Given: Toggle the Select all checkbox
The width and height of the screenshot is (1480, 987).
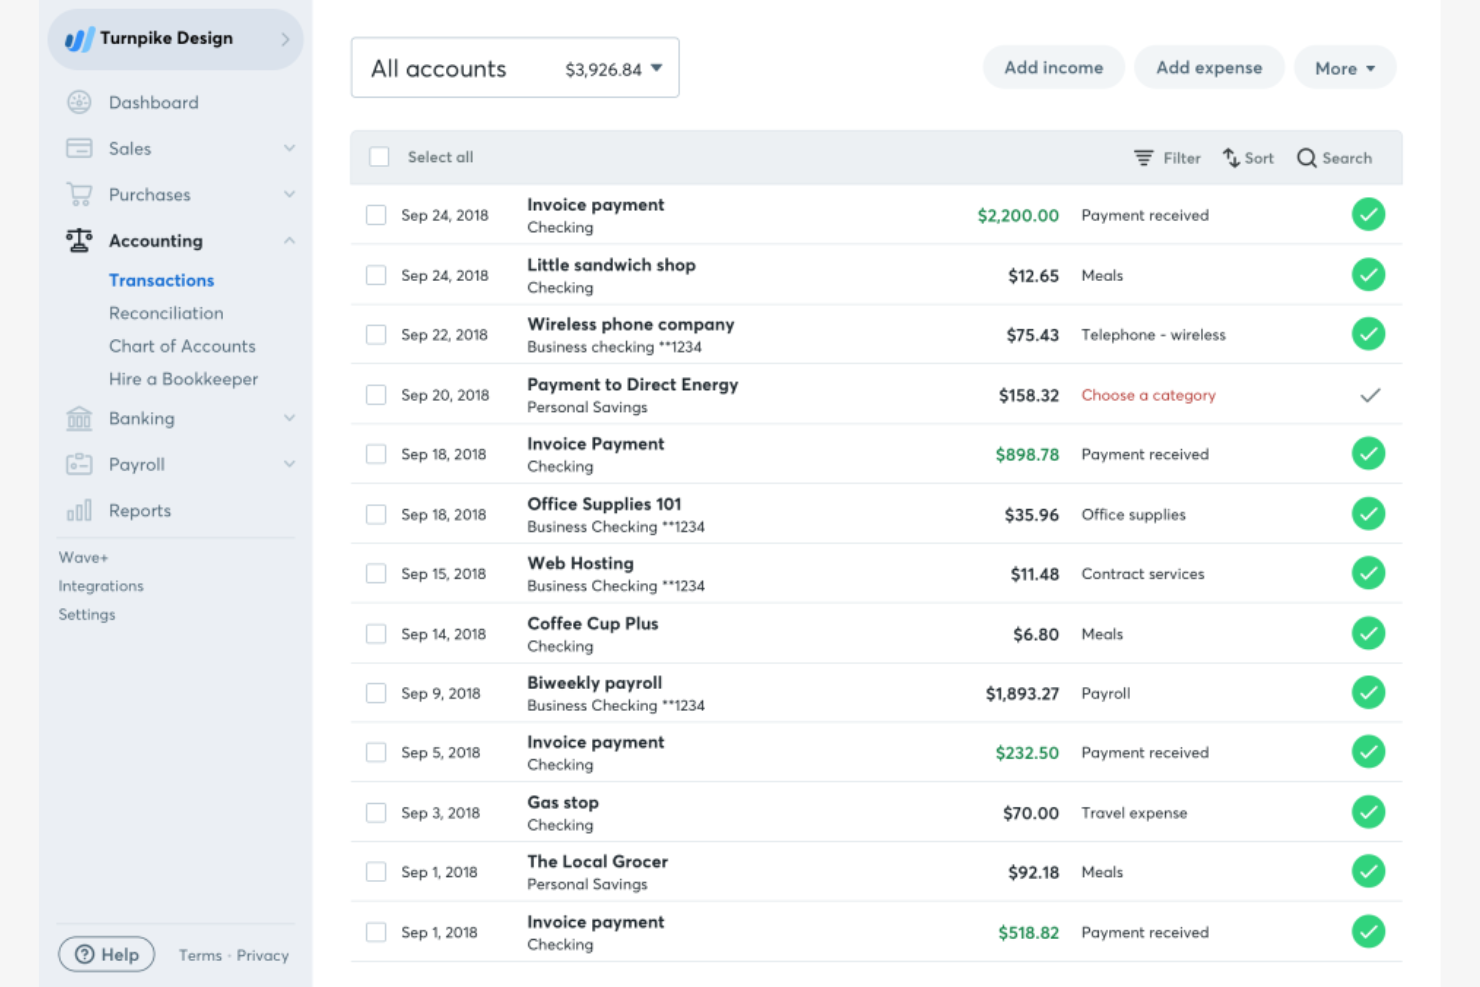Looking at the screenshot, I should pyautogui.click(x=379, y=157).
